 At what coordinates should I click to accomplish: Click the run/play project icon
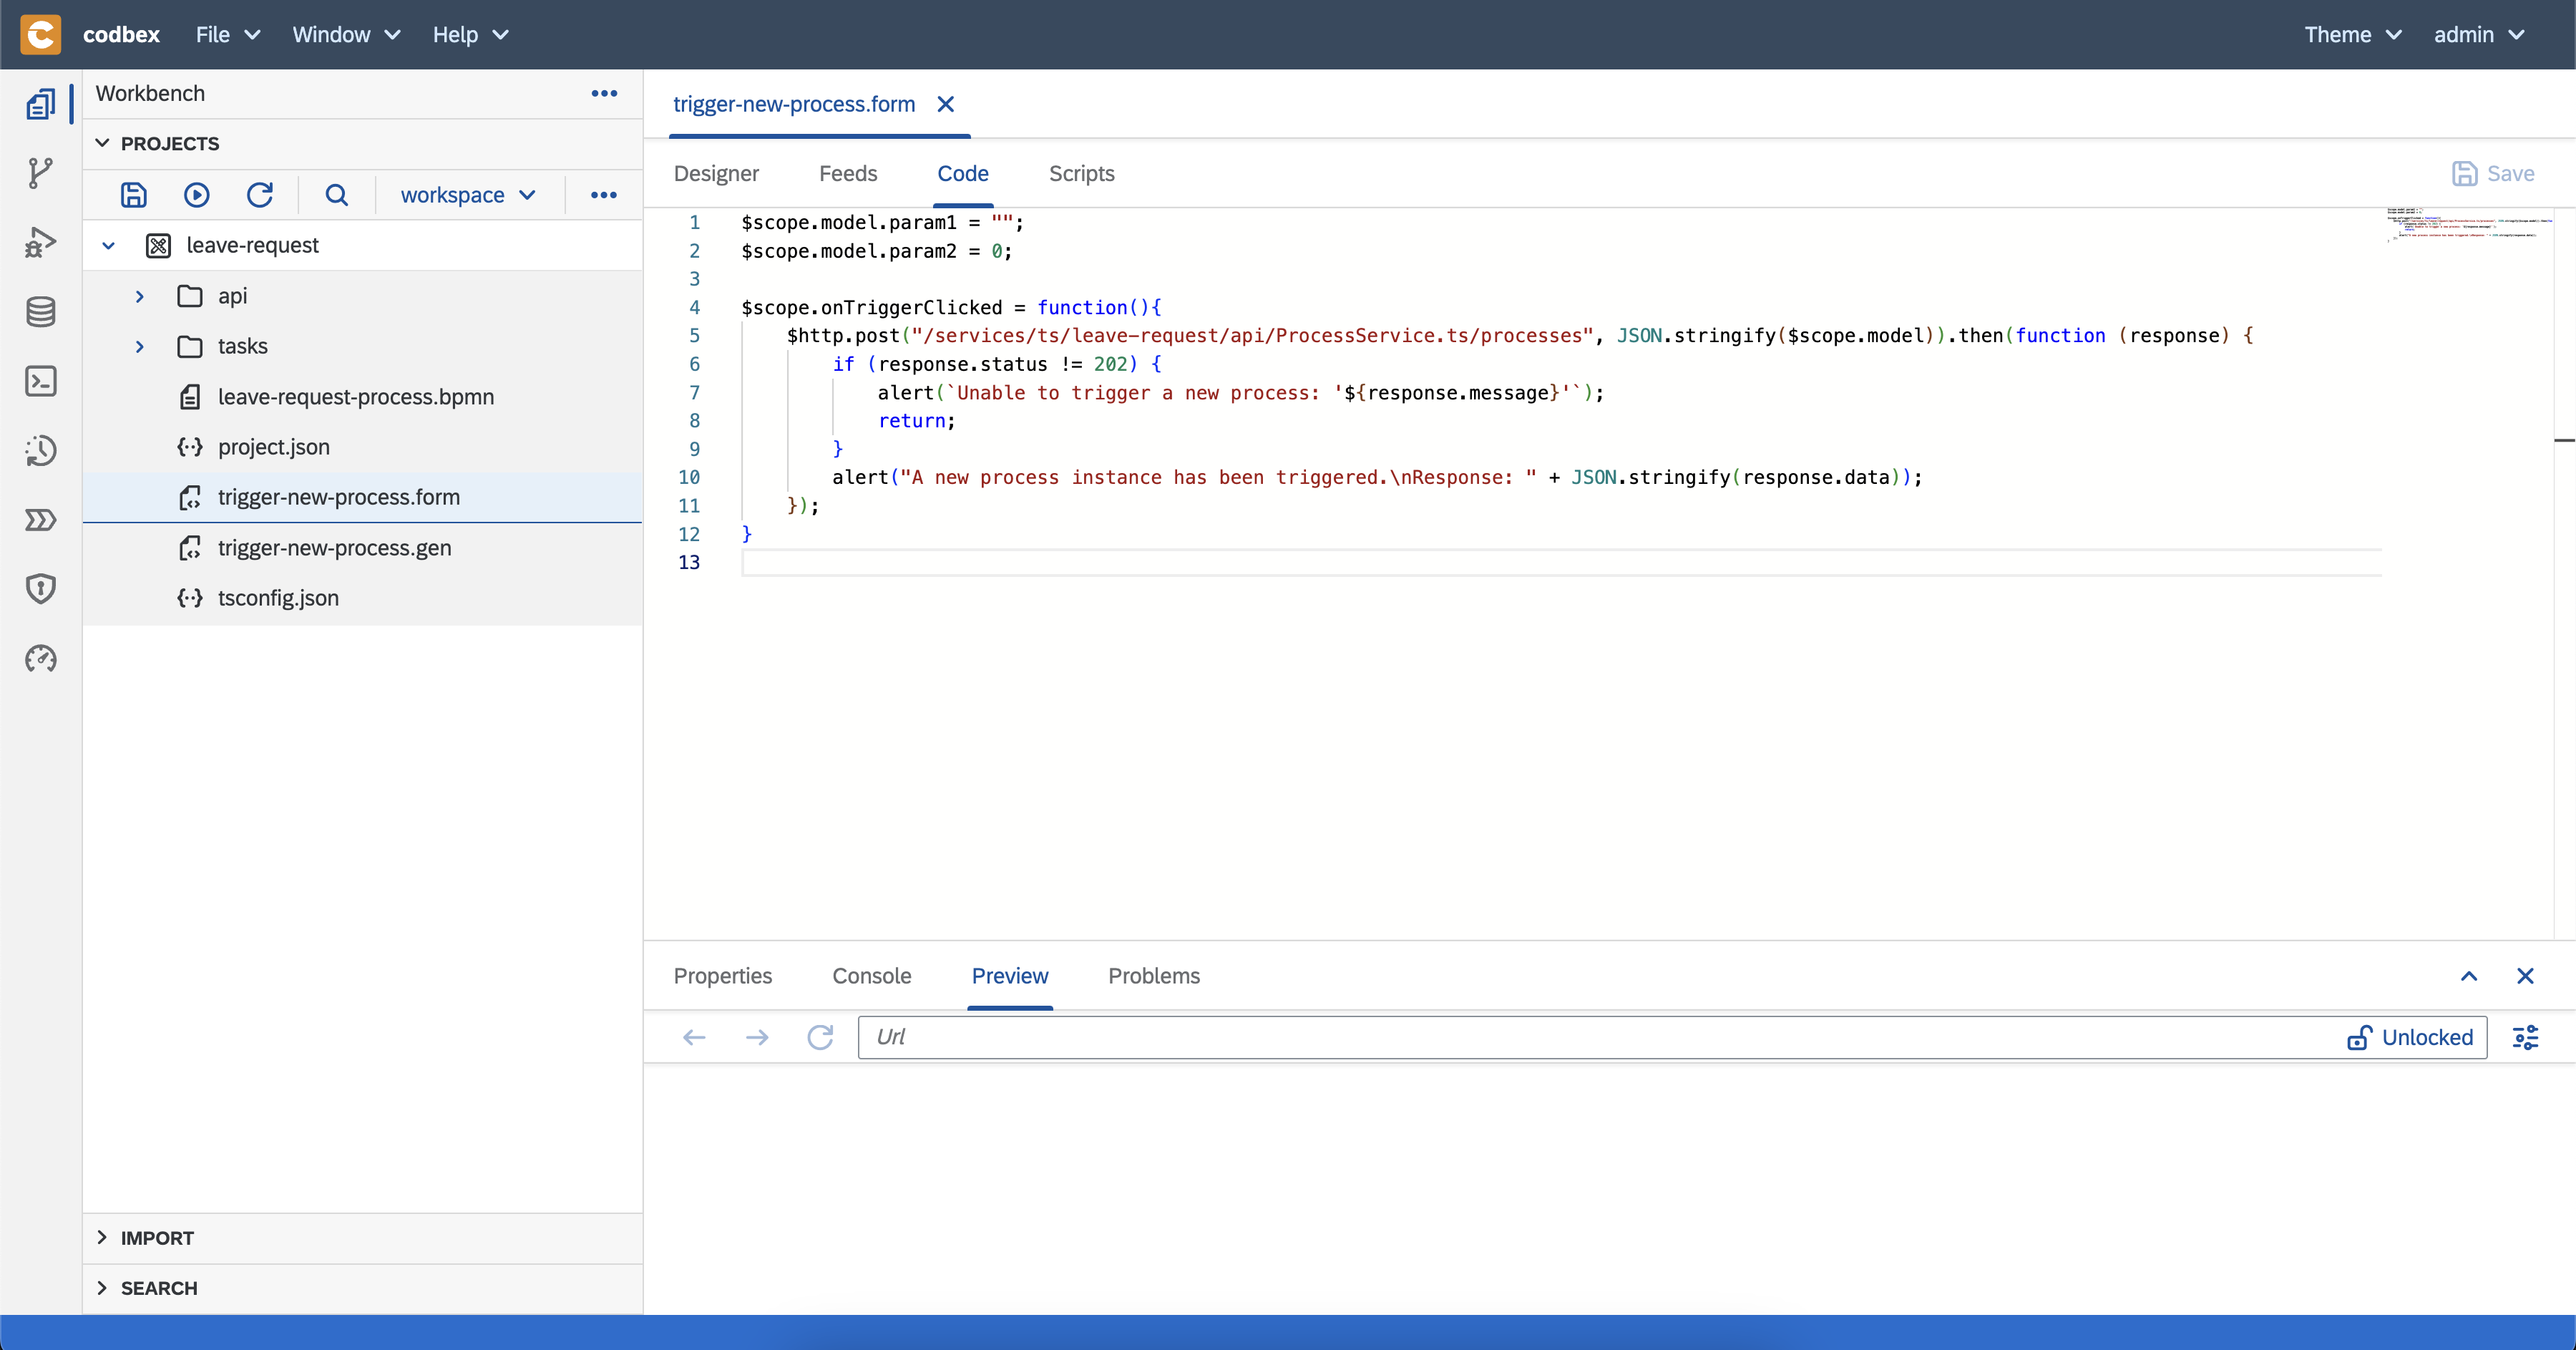coord(197,193)
